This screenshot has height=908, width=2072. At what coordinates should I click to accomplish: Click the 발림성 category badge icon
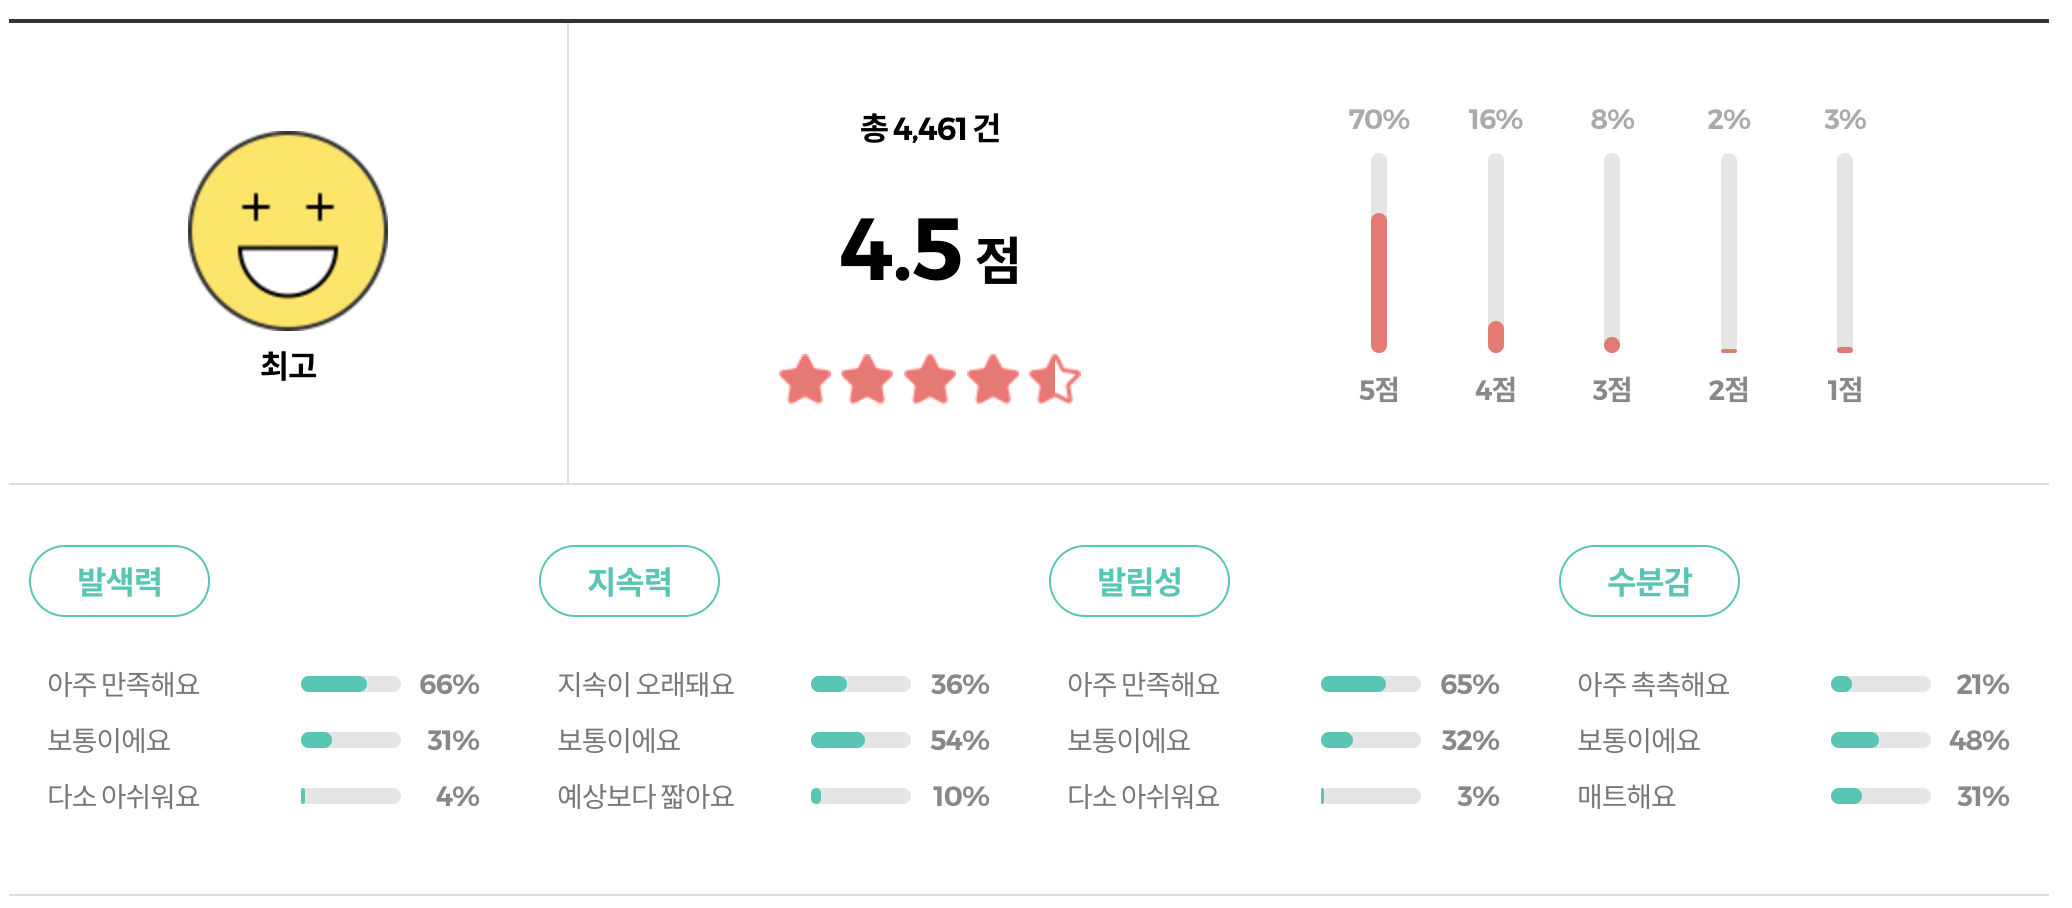(x=1140, y=580)
